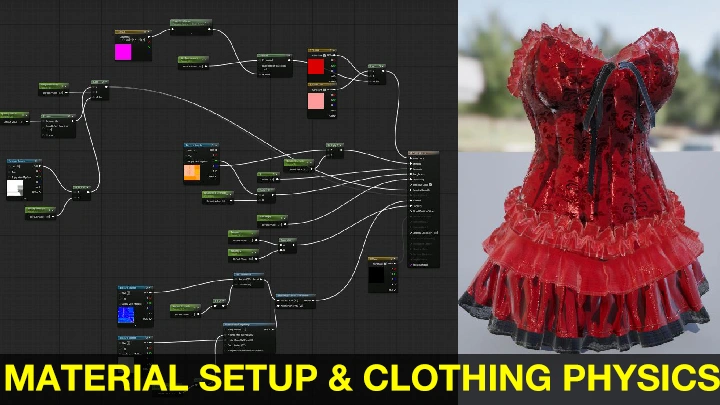Click the magenta color preview swatch
The height and width of the screenshot is (405, 720).
[124, 52]
